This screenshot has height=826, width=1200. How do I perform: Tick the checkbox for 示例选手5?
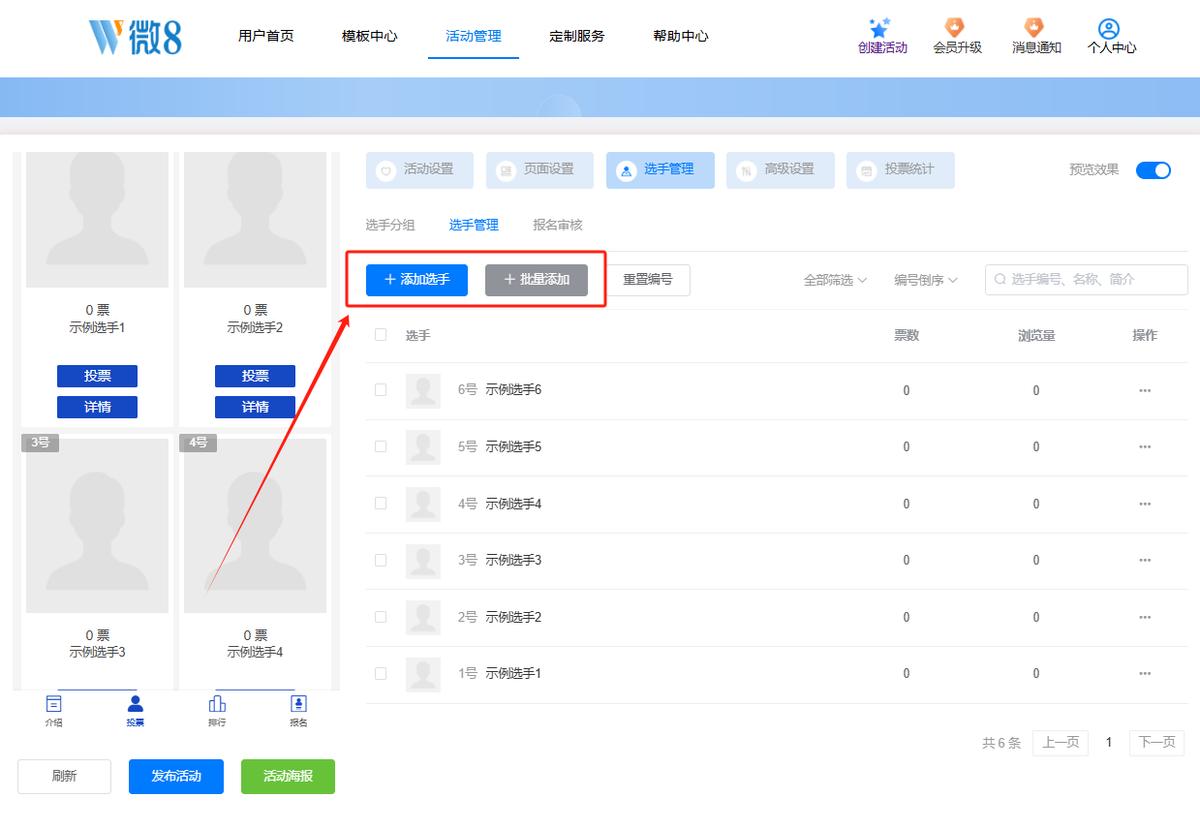(380, 447)
